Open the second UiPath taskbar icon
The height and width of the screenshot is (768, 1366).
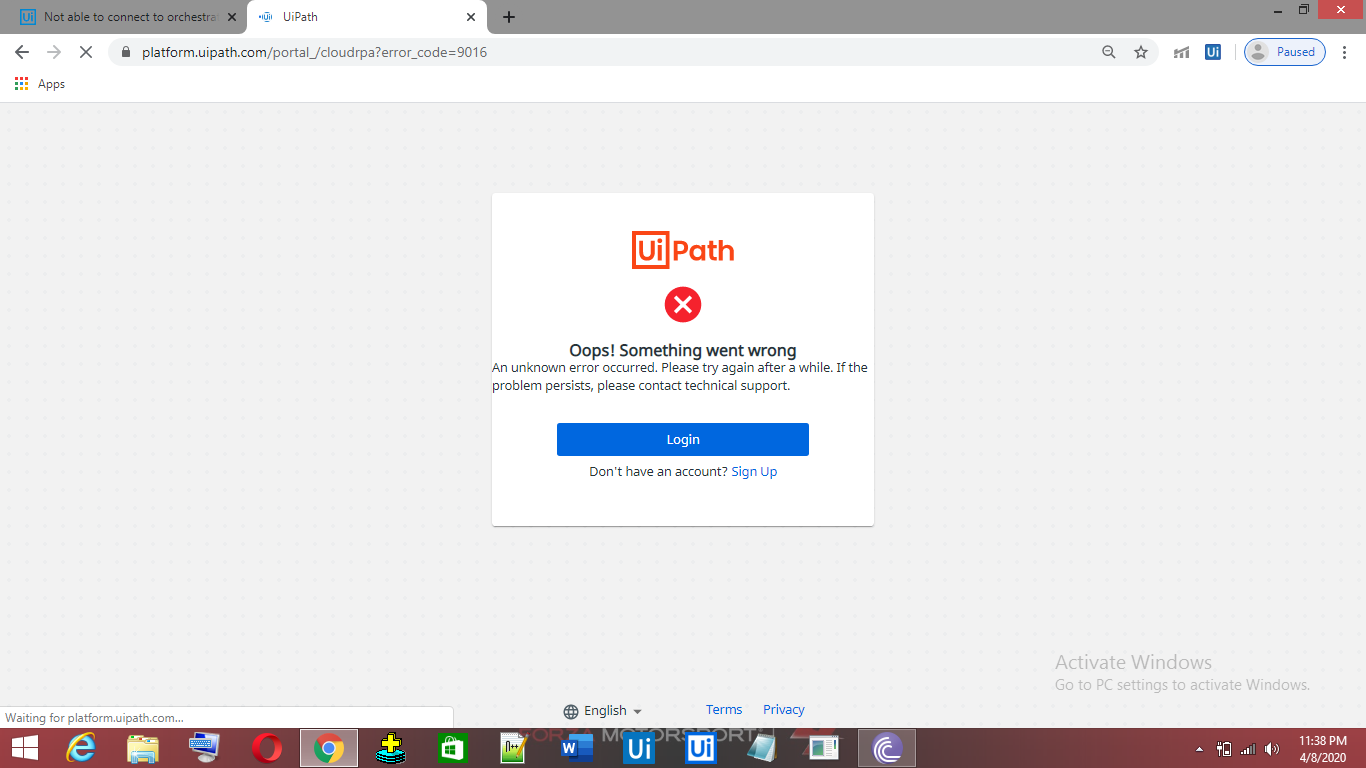[701, 748]
